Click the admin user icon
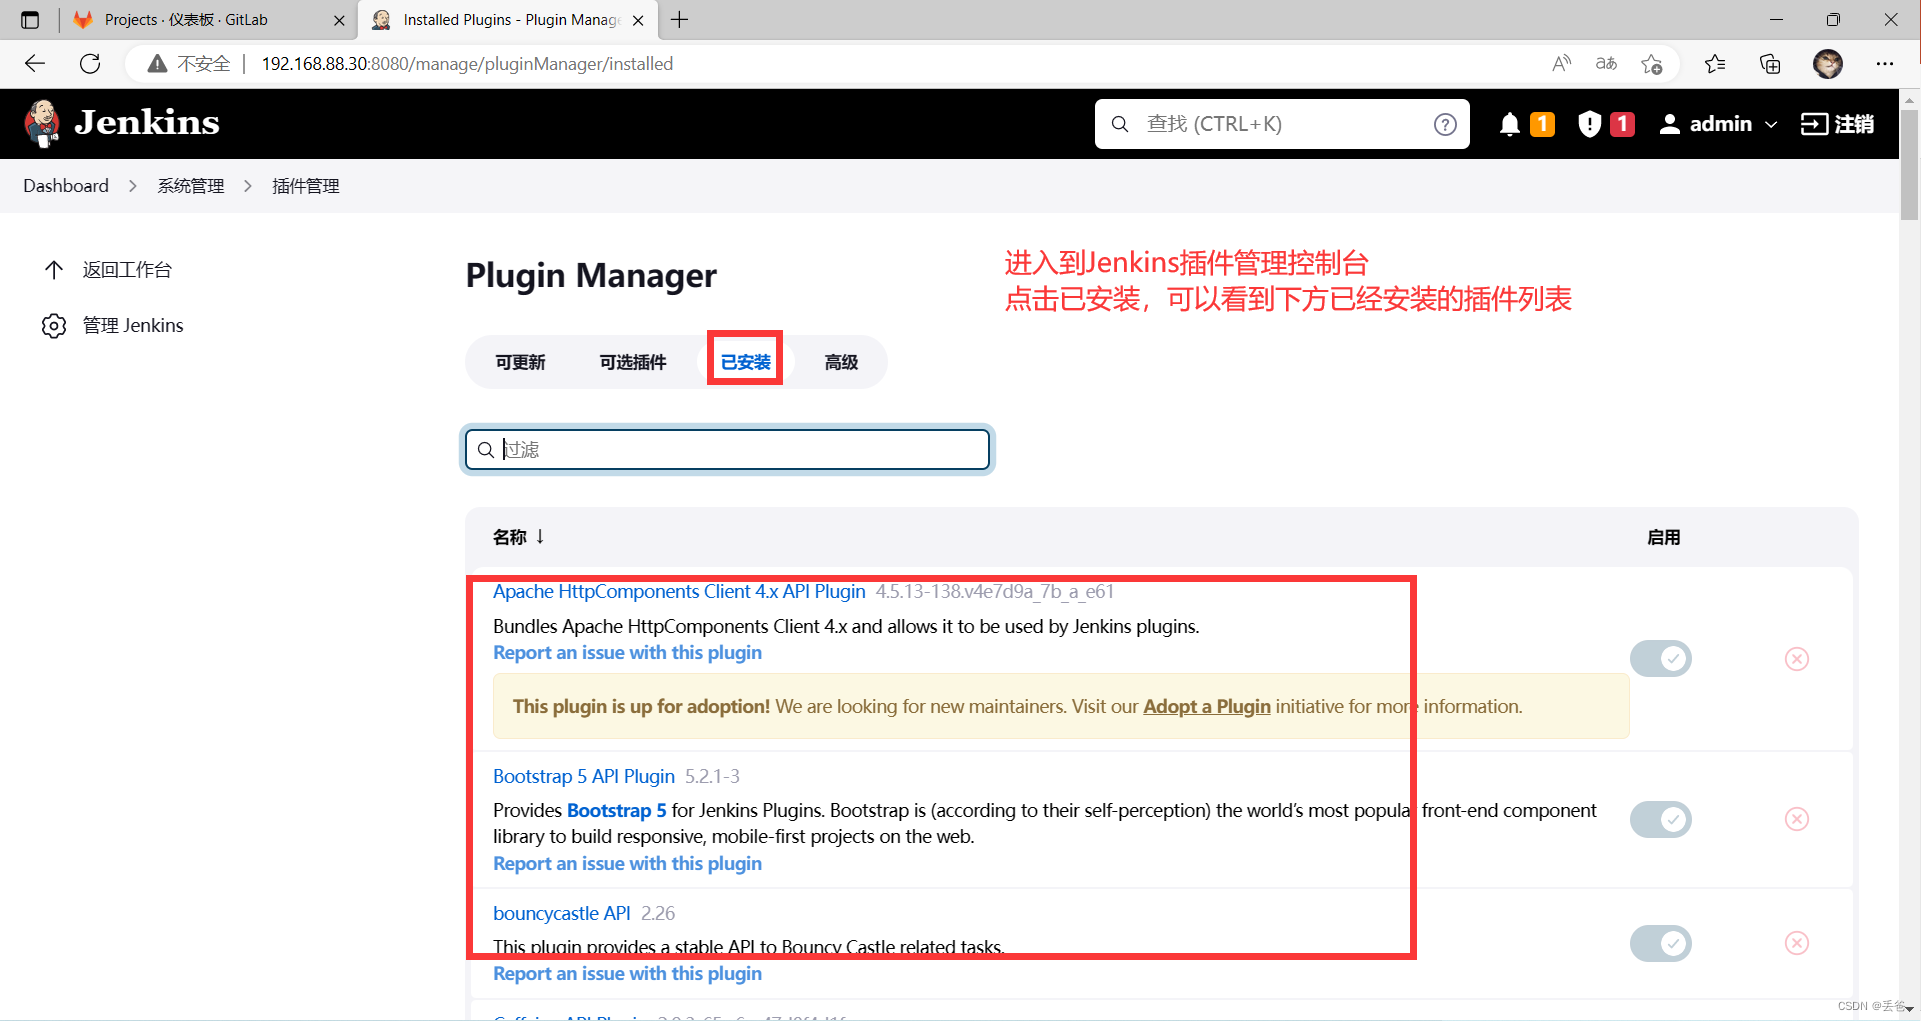 [x=1669, y=124]
